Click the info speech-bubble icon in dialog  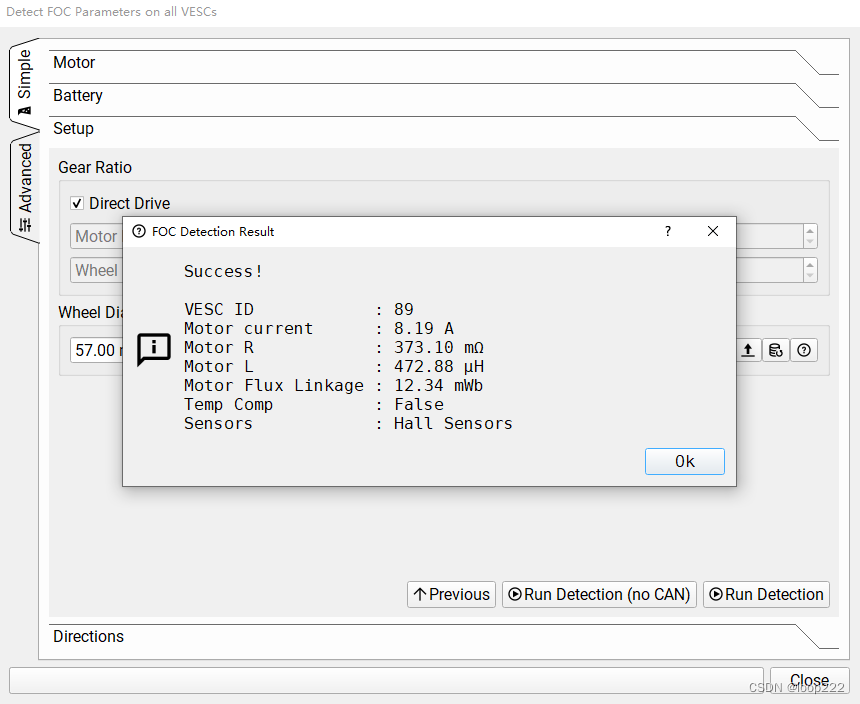point(154,349)
